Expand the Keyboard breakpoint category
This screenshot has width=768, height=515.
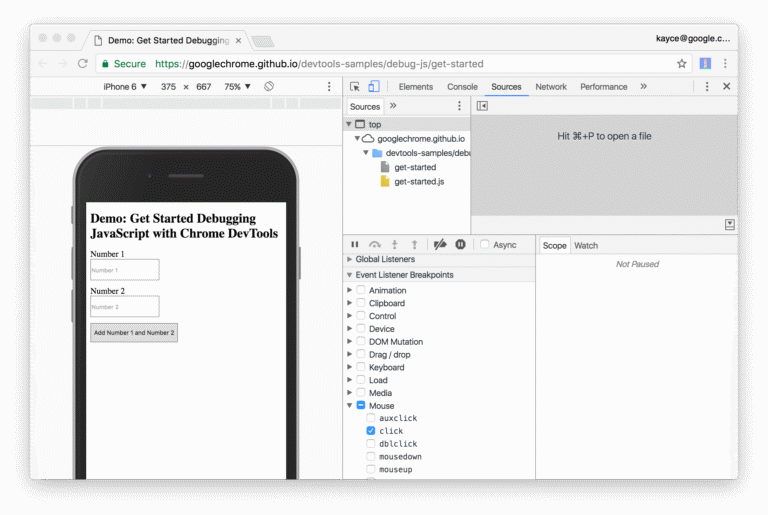350,367
